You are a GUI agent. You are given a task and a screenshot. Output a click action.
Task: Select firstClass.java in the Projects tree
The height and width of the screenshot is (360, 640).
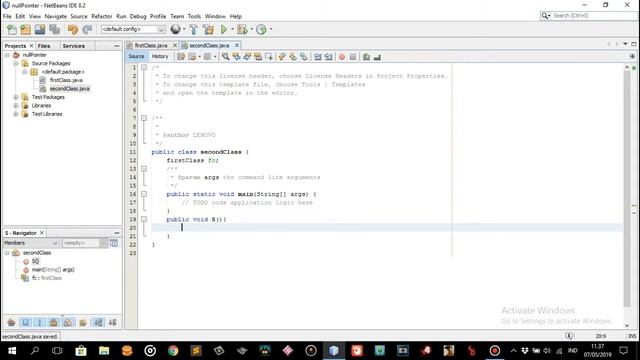pos(66,80)
